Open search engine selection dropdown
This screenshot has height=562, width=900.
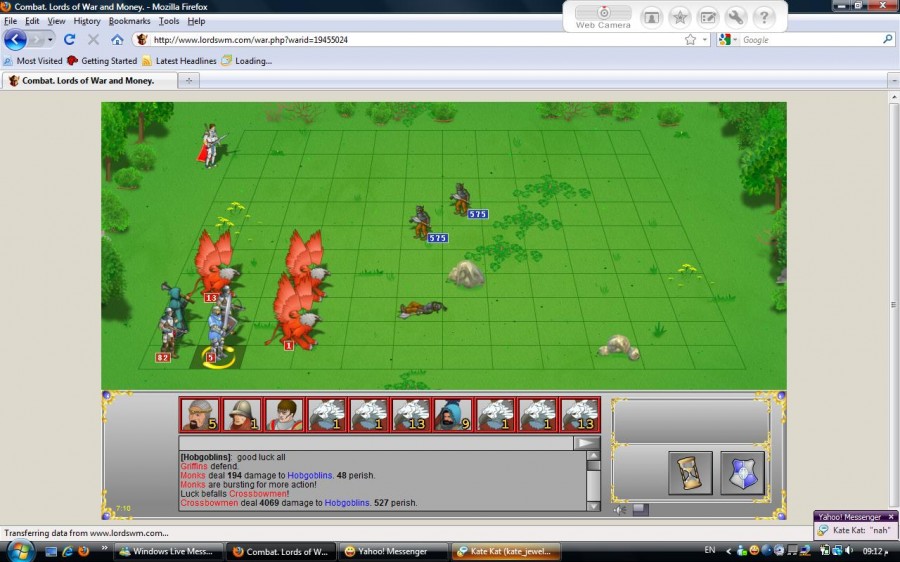pos(727,40)
